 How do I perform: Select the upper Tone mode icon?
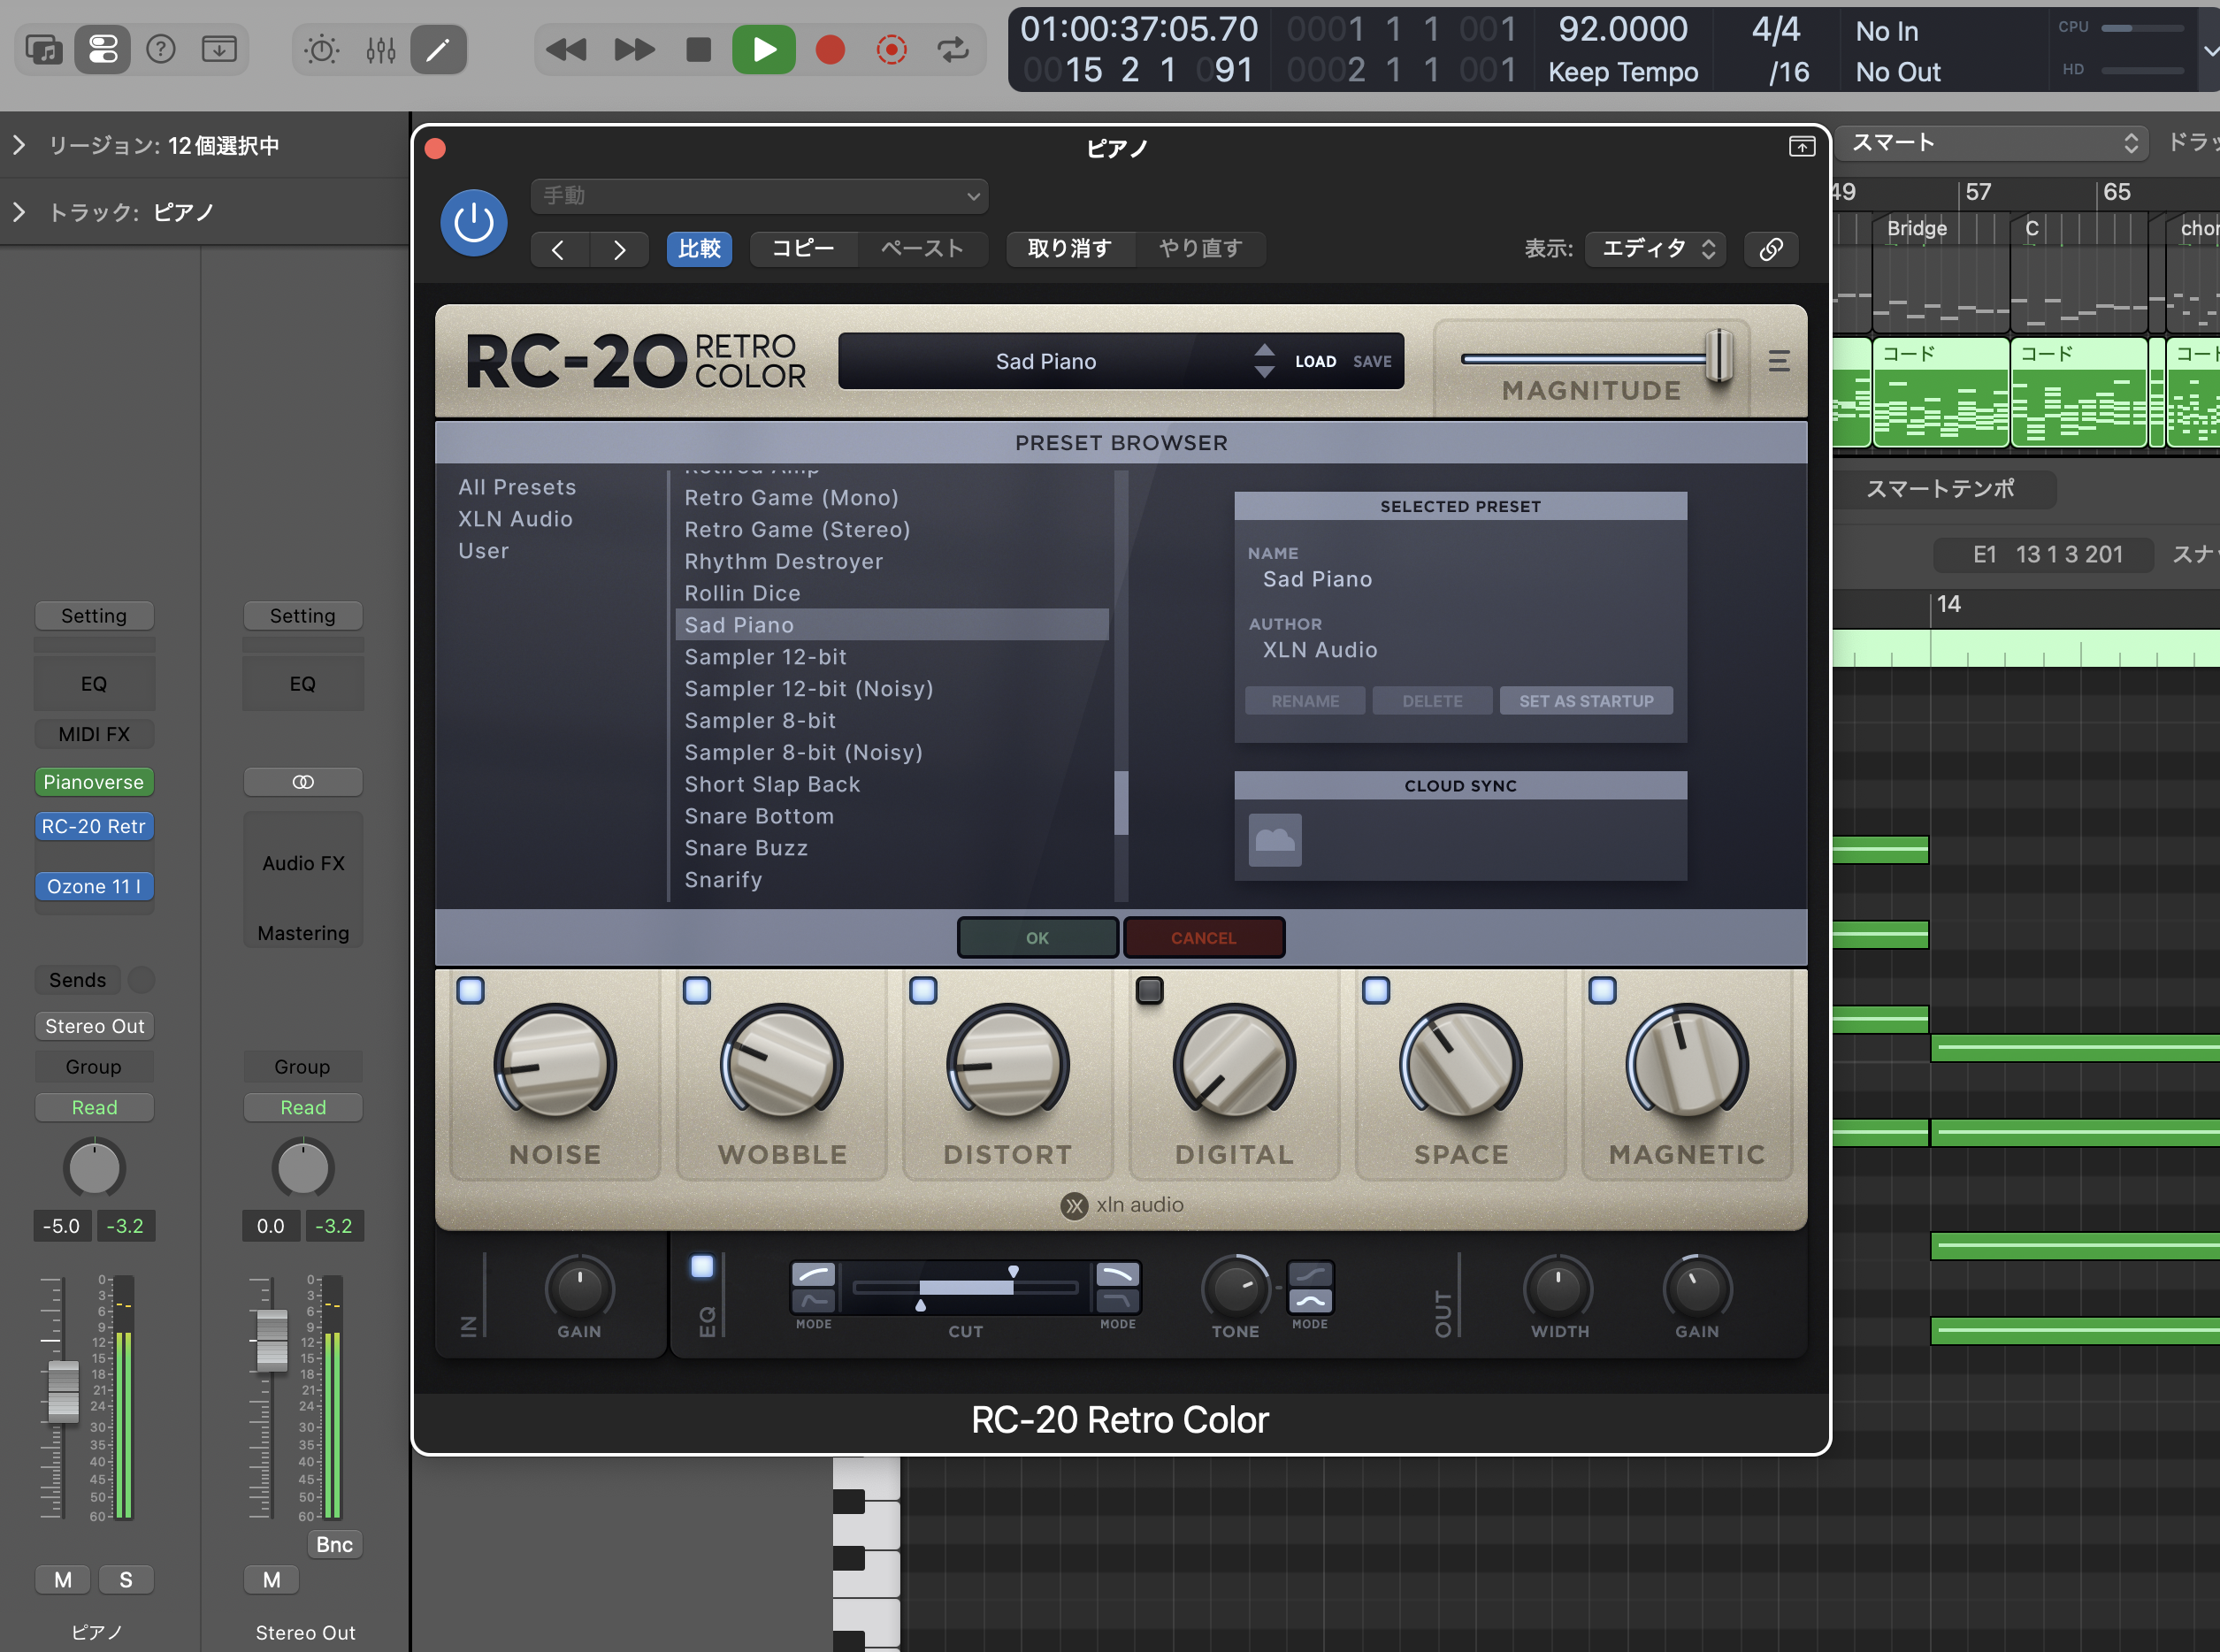pos(1310,1275)
